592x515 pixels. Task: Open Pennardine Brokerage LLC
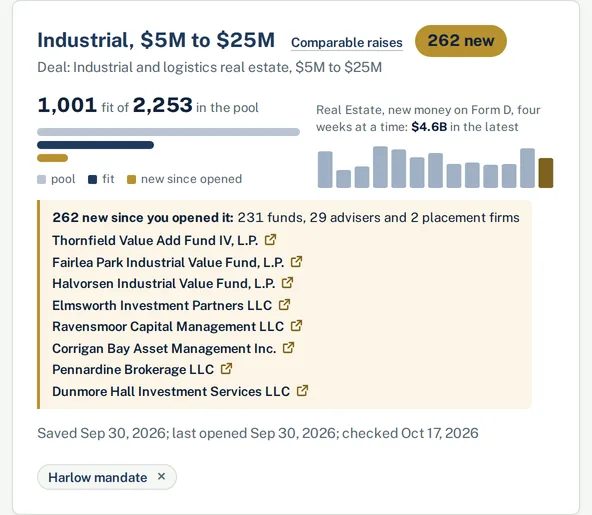click(133, 369)
